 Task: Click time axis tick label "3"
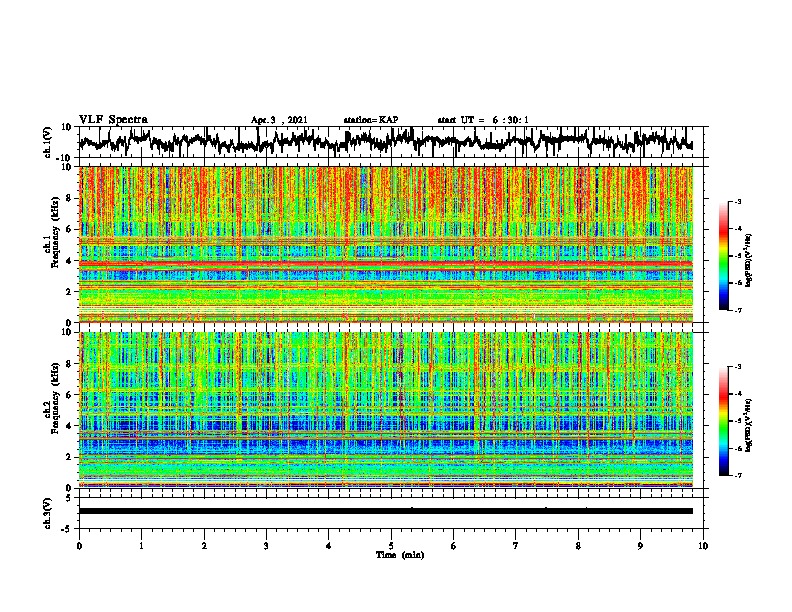[266, 546]
